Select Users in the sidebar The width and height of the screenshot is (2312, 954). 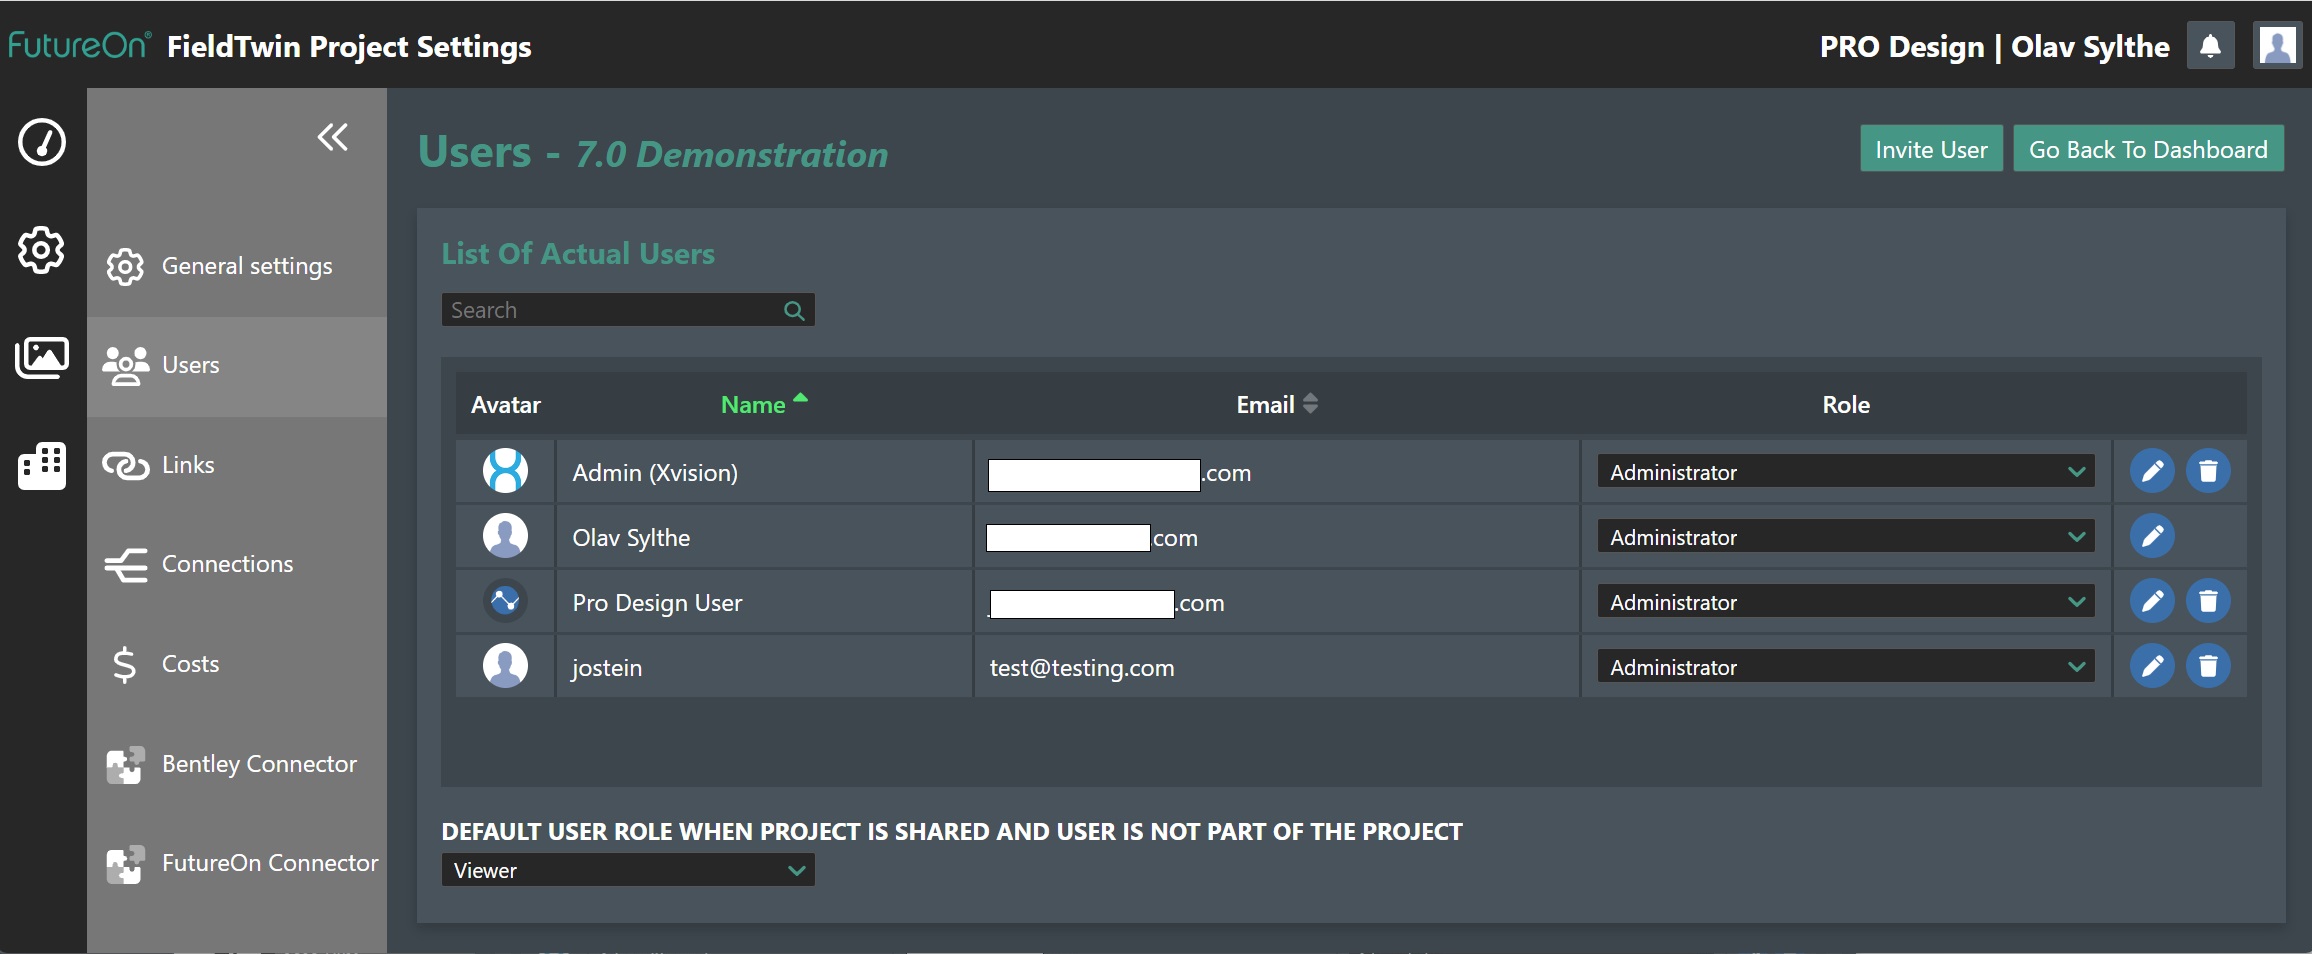click(x=237, y=366)
